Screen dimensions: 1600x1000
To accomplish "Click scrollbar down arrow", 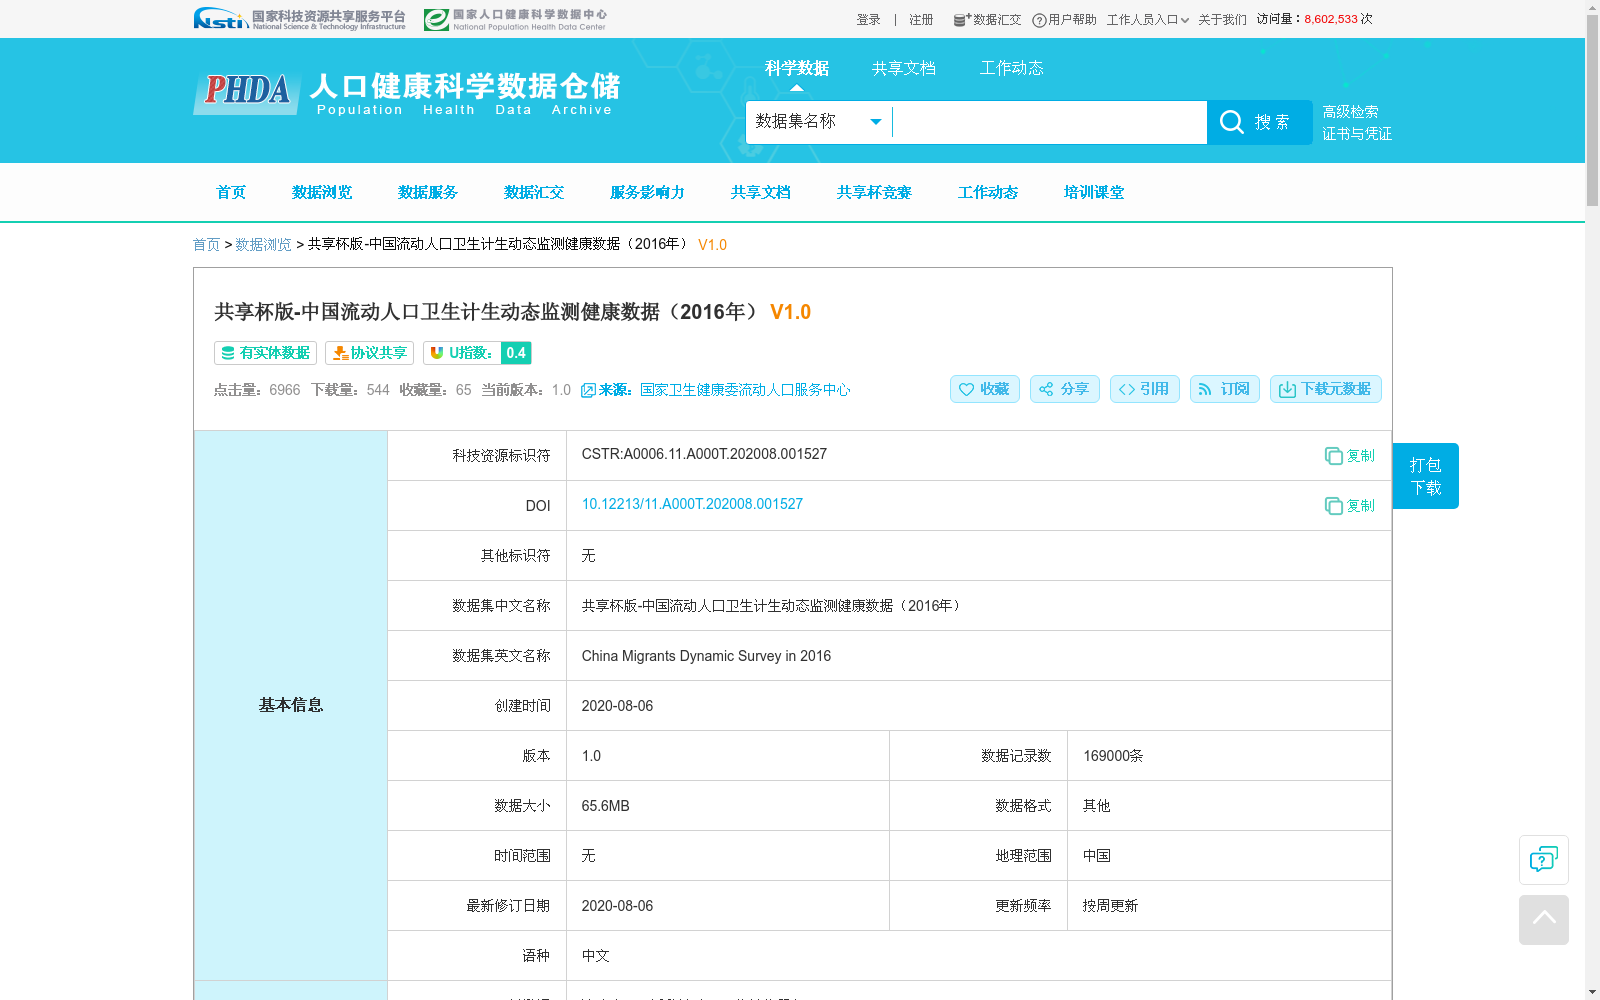I will point(1592,992).
